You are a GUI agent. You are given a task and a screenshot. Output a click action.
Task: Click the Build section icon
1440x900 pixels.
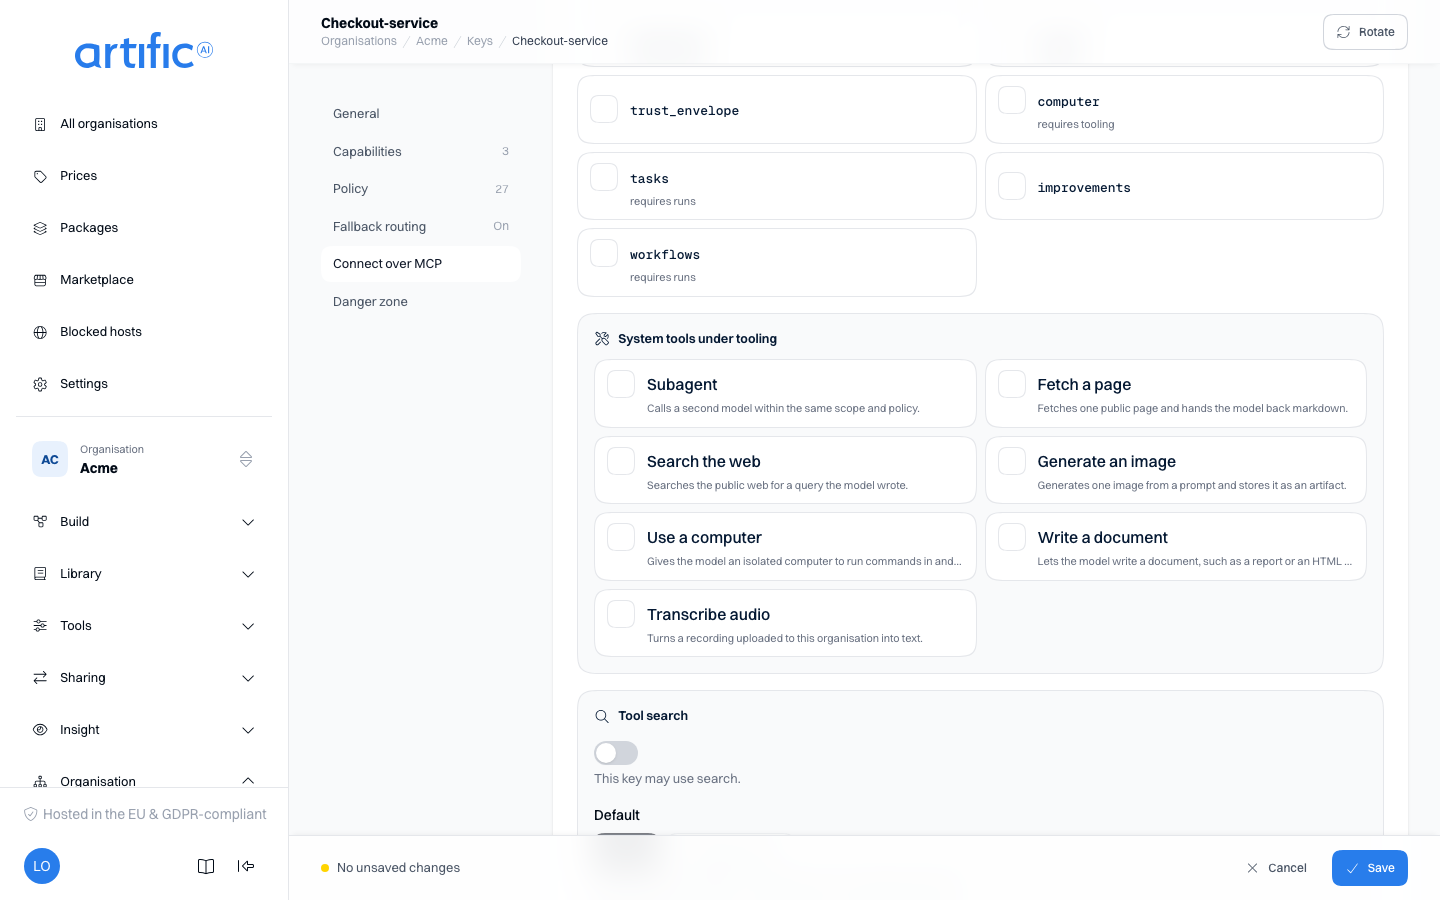pyautogui.click(x=40, y=522)
